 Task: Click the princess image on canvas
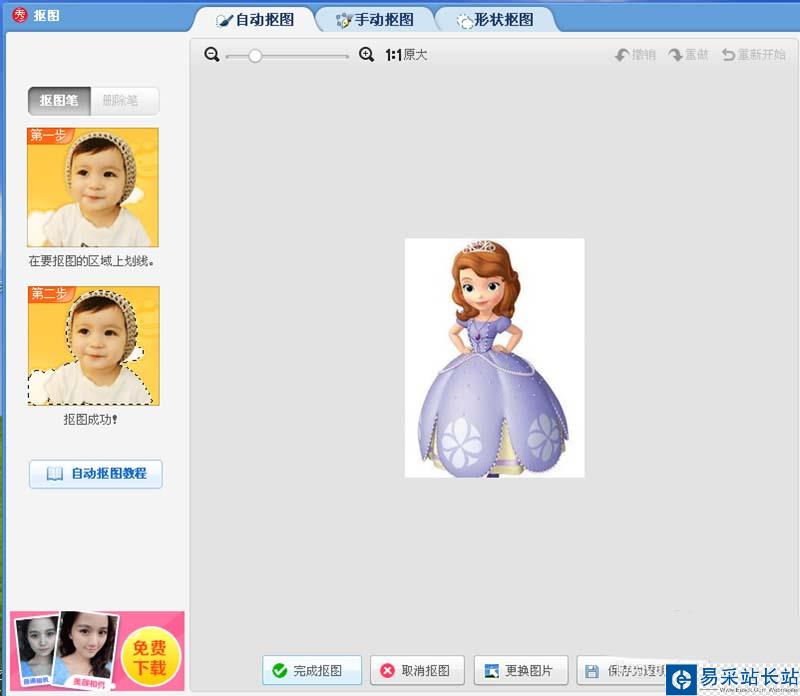[494, 358]
